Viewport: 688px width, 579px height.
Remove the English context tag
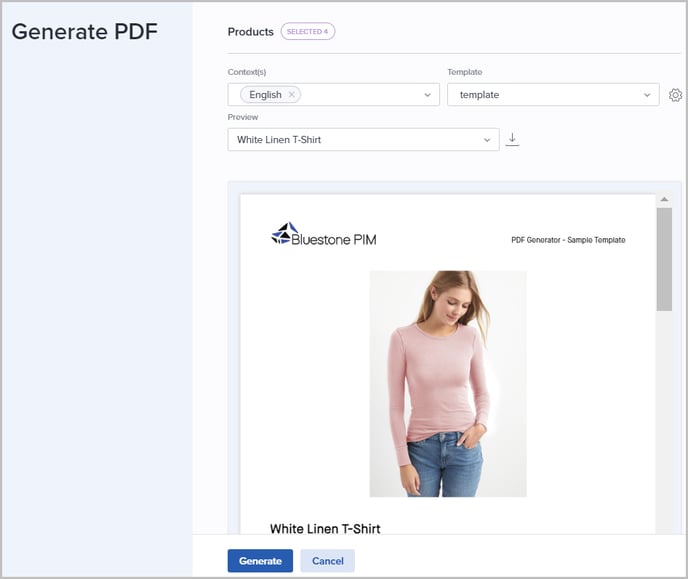291,95
